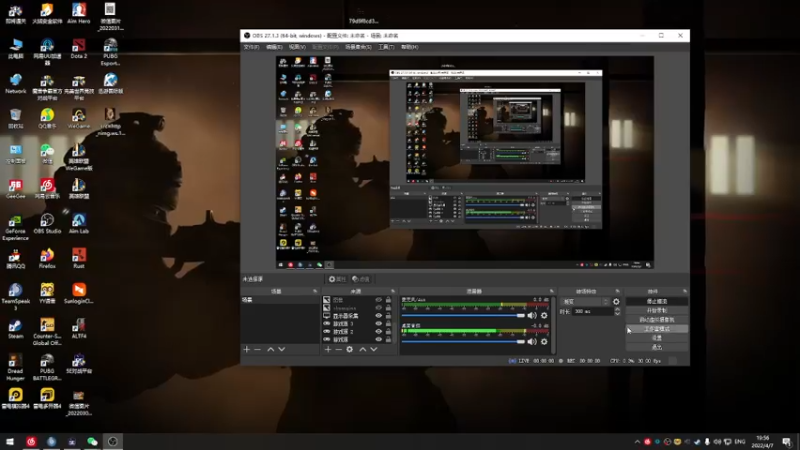Open the 视图(V) menu in OBS
The image size is (800, 450).
(x=297, y=47)
